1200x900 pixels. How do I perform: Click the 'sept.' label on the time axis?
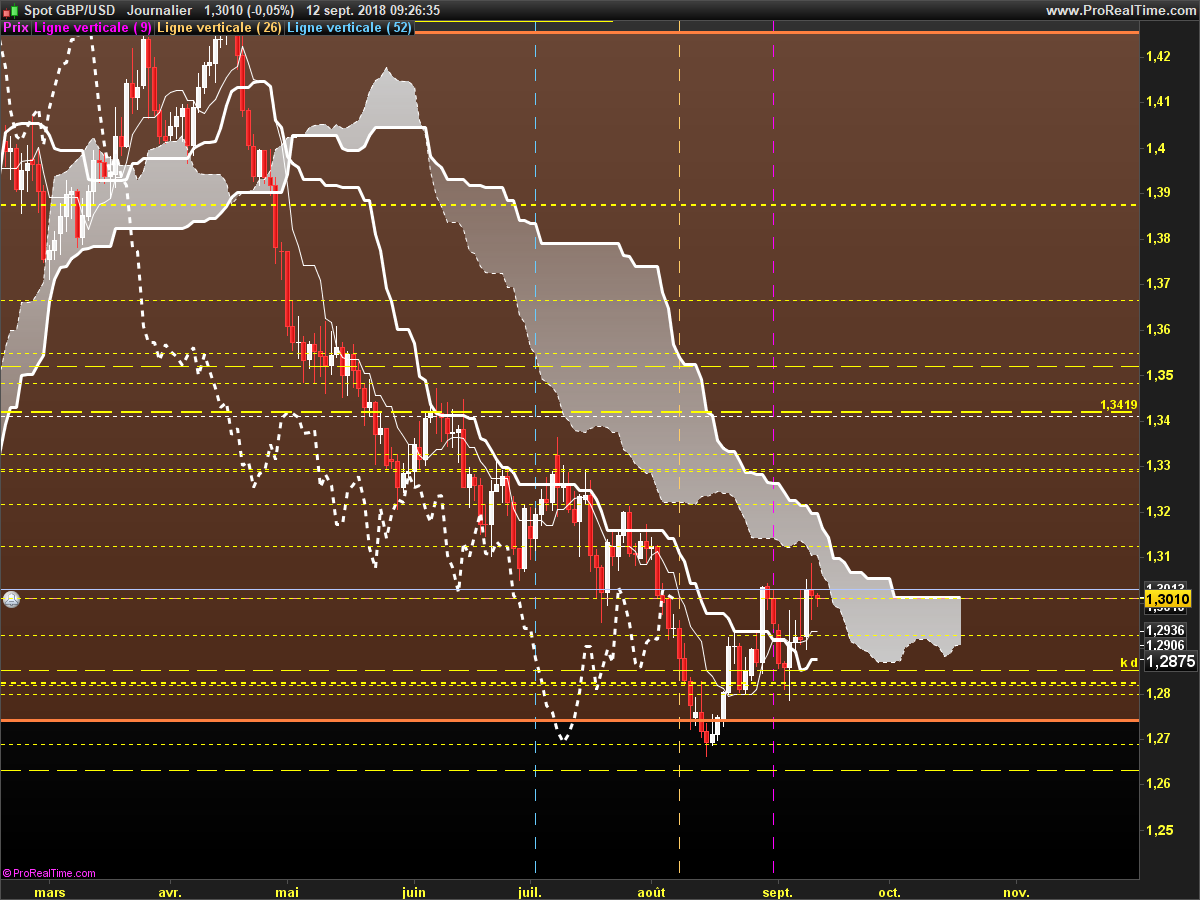click(x=777, y=891)
